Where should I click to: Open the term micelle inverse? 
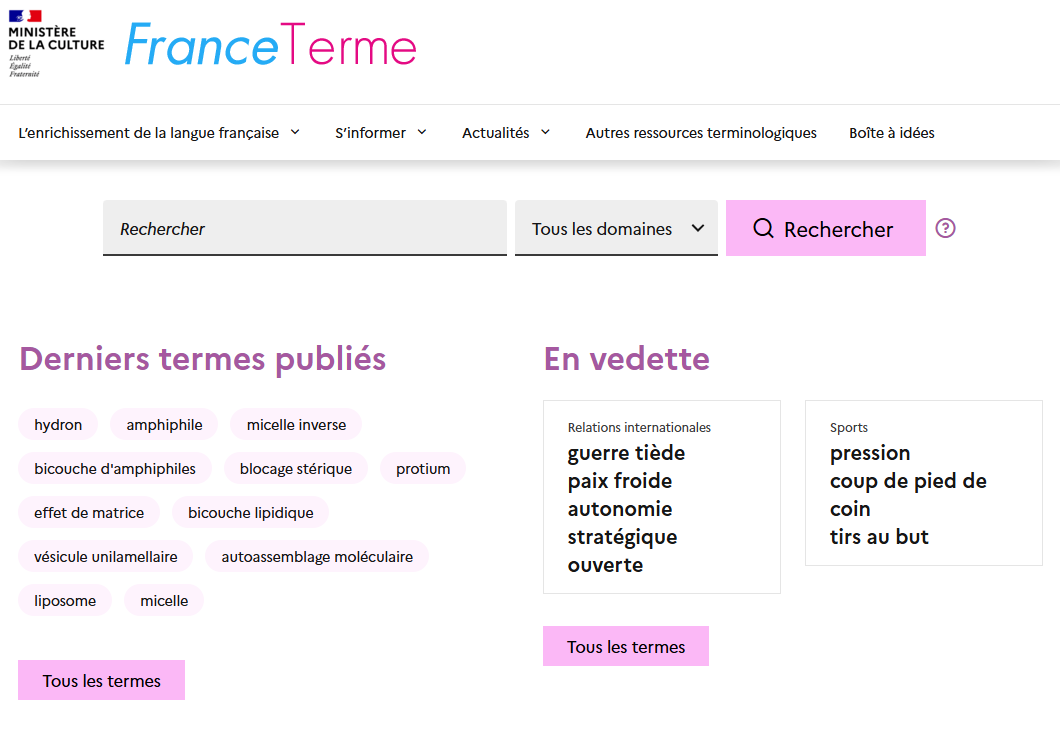click(x=296, y=425)
